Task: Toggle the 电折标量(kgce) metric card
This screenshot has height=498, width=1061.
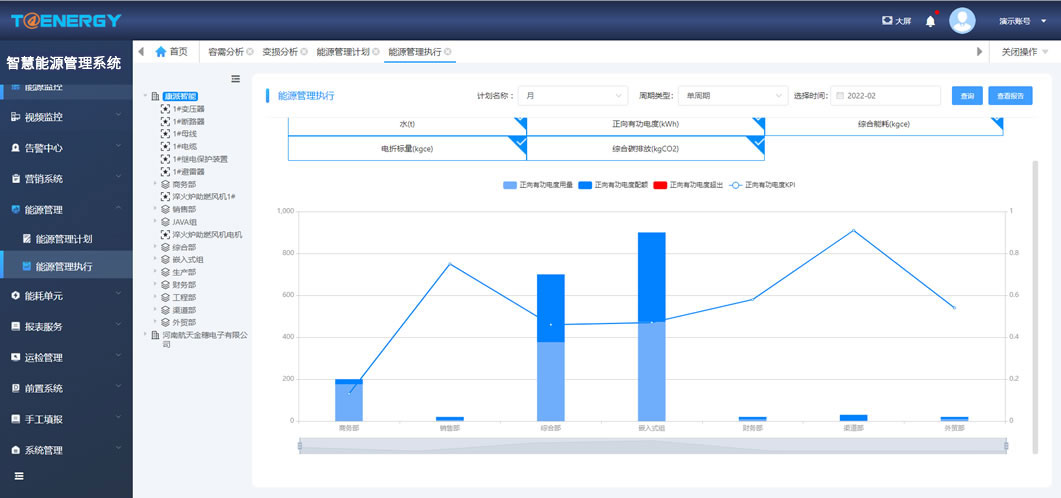Action: pos(407,148)
